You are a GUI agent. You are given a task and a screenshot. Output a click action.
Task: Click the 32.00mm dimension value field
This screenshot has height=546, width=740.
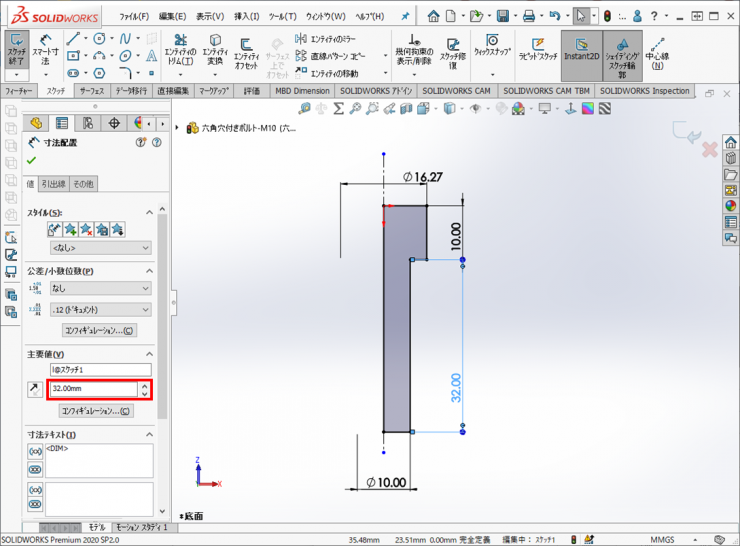click(92, 389)
